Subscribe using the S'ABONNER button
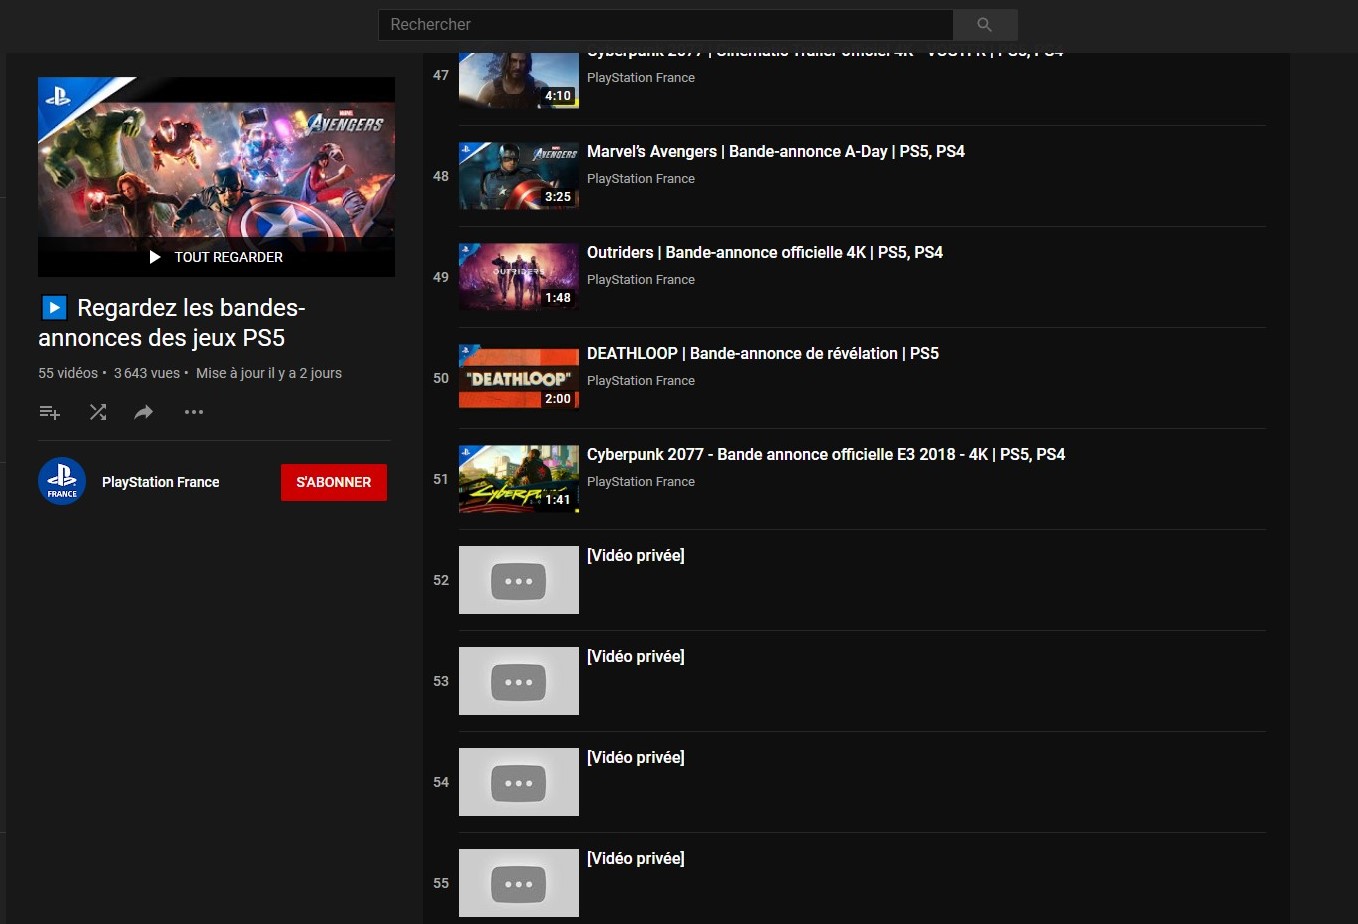This screenshot has height=924, width=1358. 334,482
